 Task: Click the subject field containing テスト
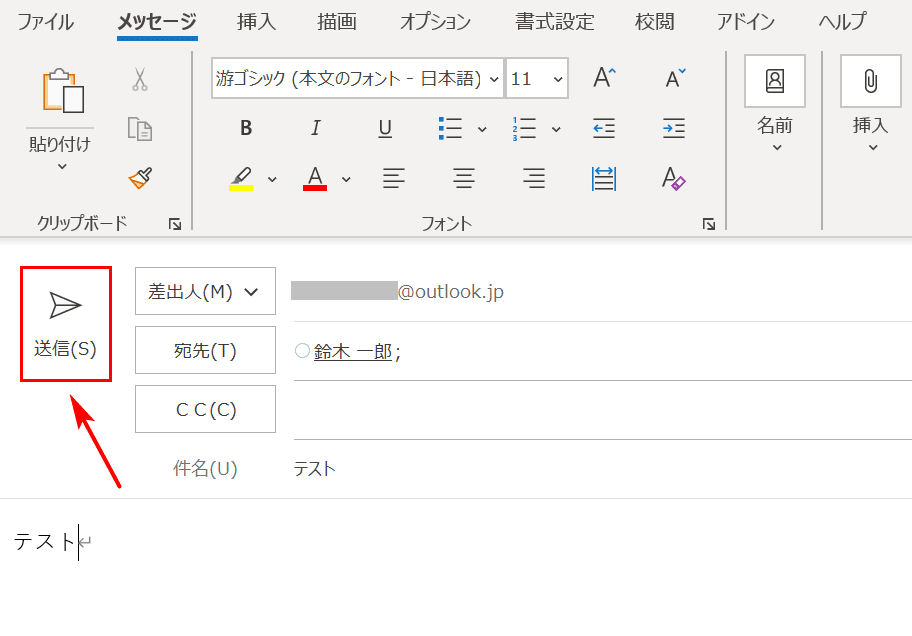600,468
